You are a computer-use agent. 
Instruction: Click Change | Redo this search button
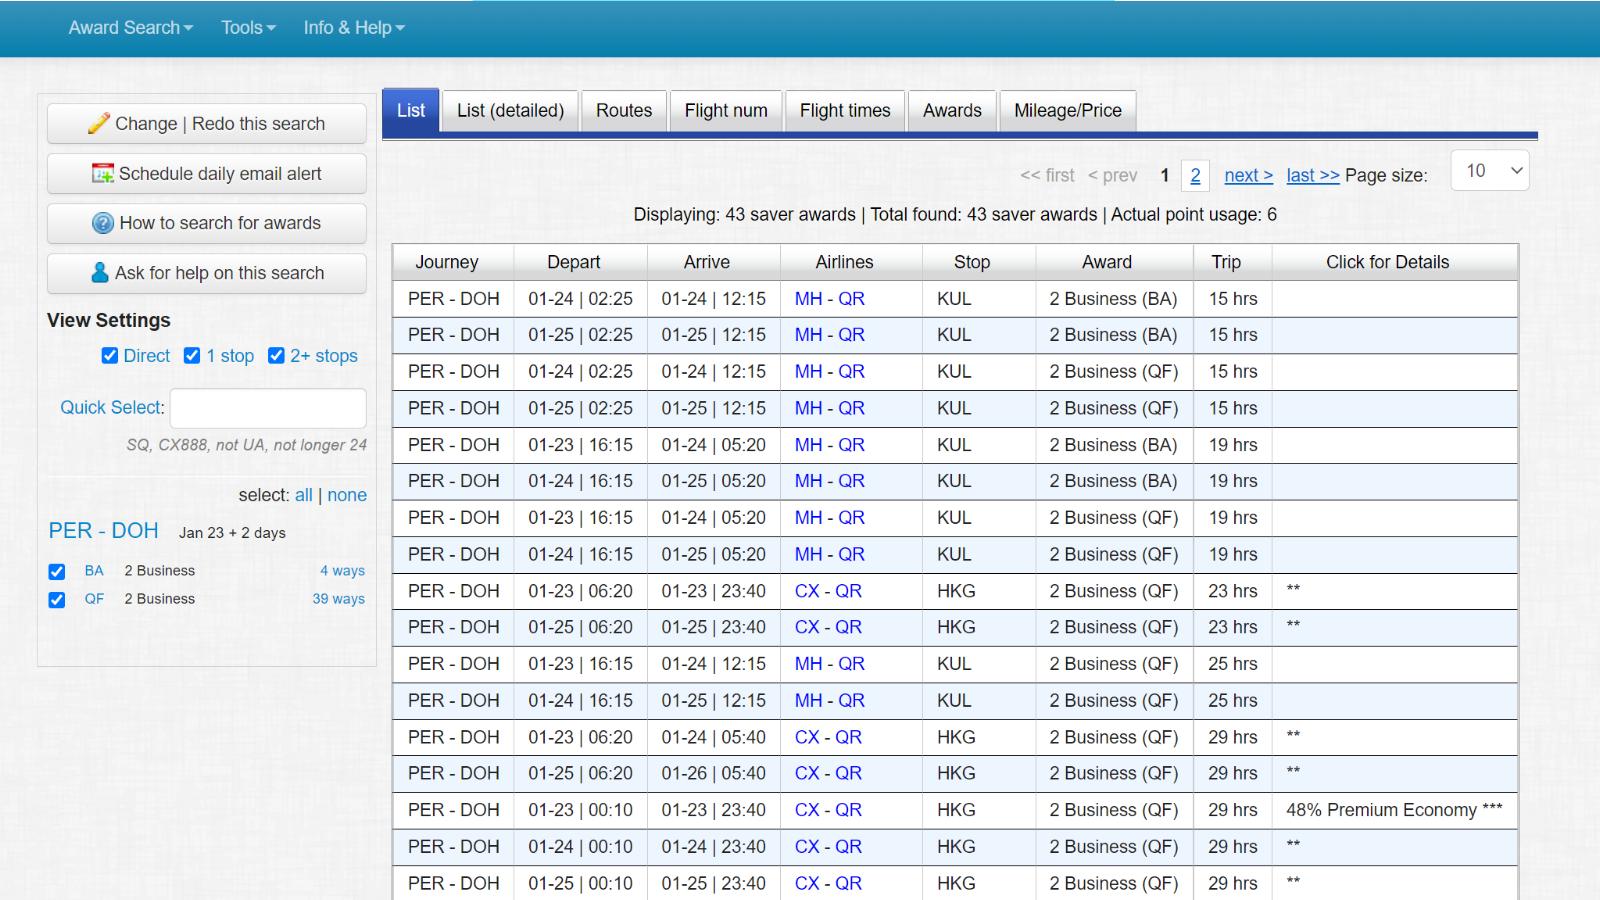(x=207, y=123)
